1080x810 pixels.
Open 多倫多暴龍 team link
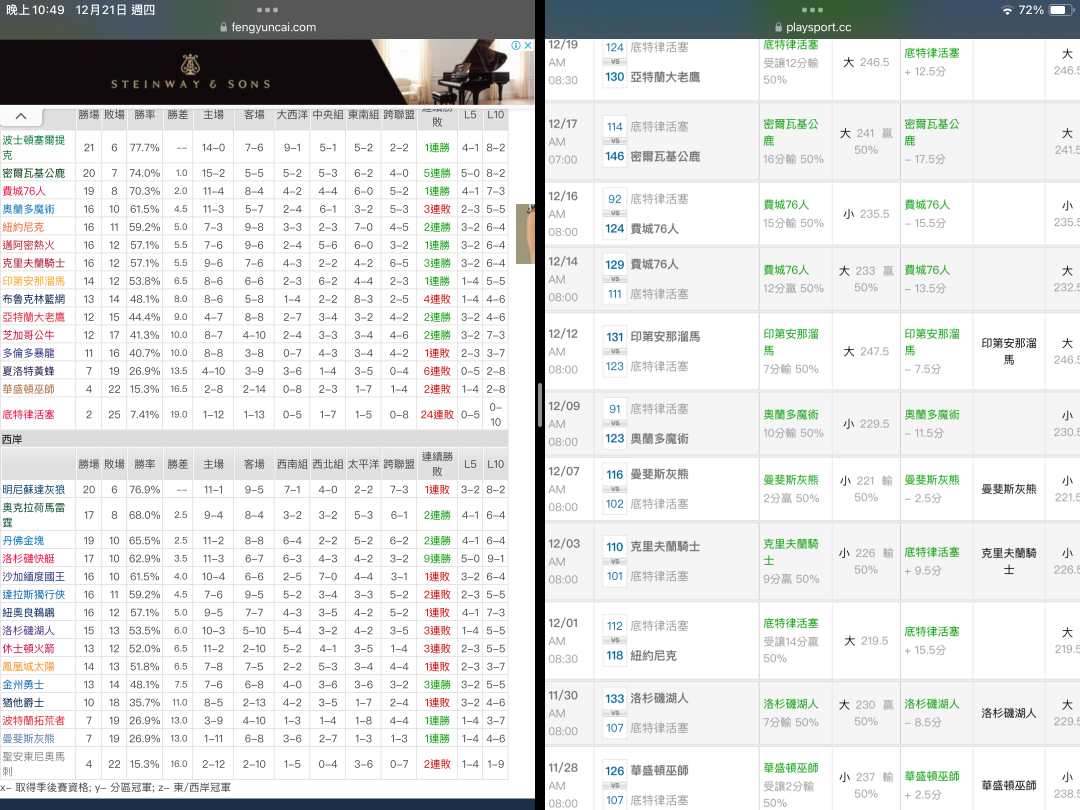coord(28,353)
